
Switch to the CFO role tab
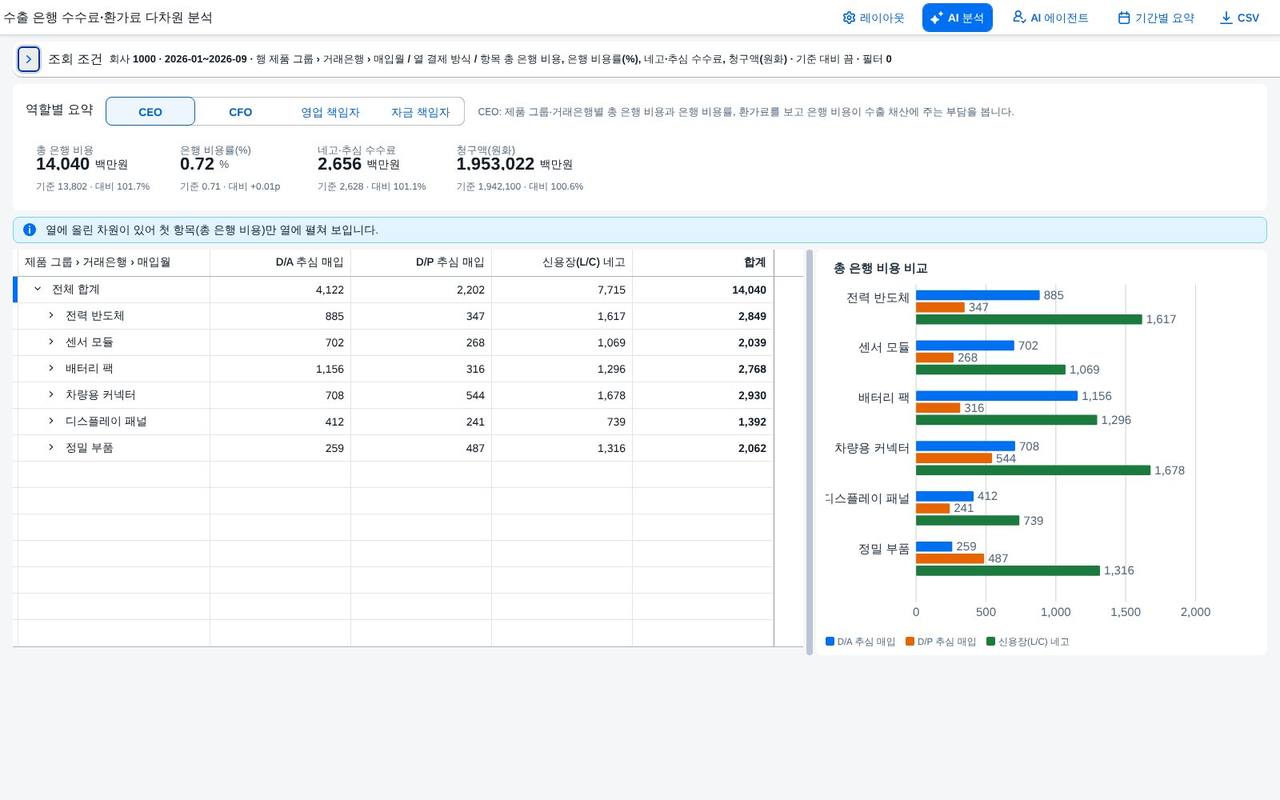240,112
